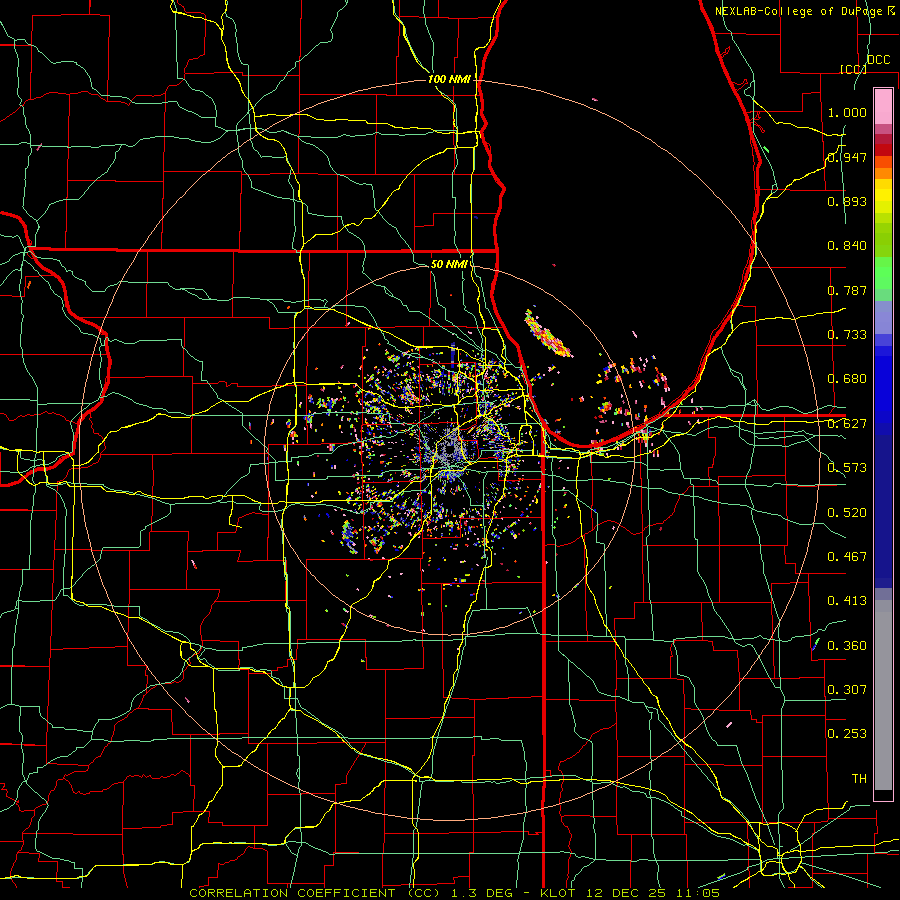This screenshot has width=900, height=900.
Task: Click the [CC] units label
Action: pos(853,69)
